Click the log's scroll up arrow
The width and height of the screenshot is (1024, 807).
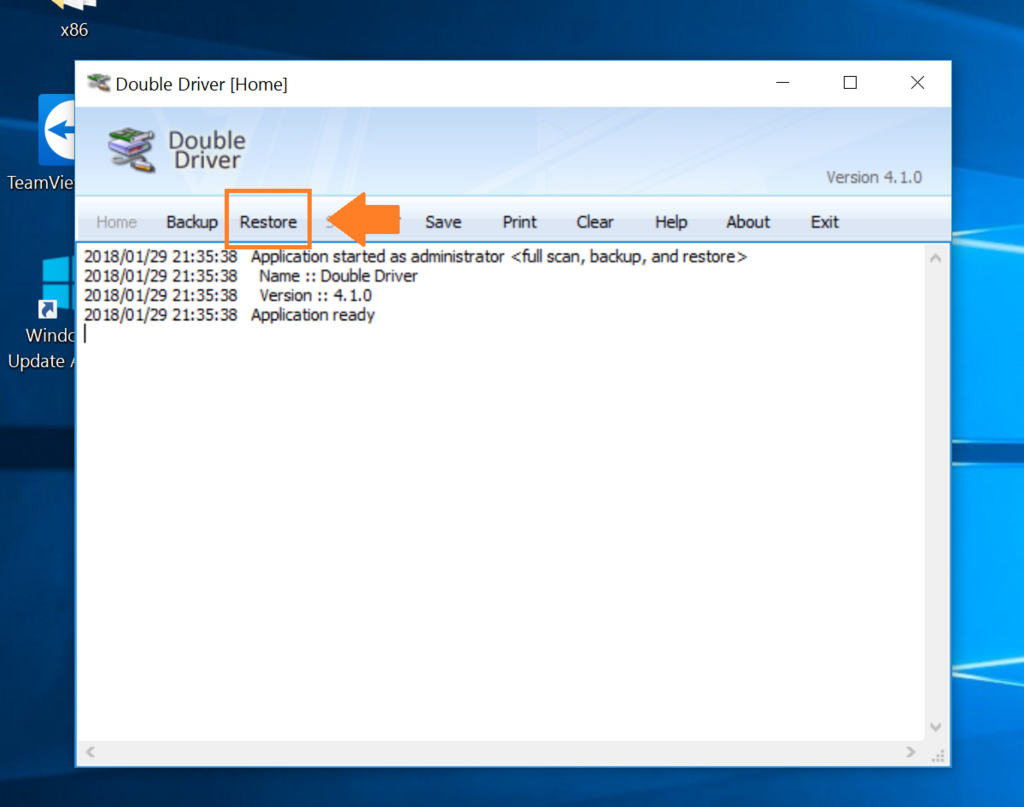tap(935, 258)
